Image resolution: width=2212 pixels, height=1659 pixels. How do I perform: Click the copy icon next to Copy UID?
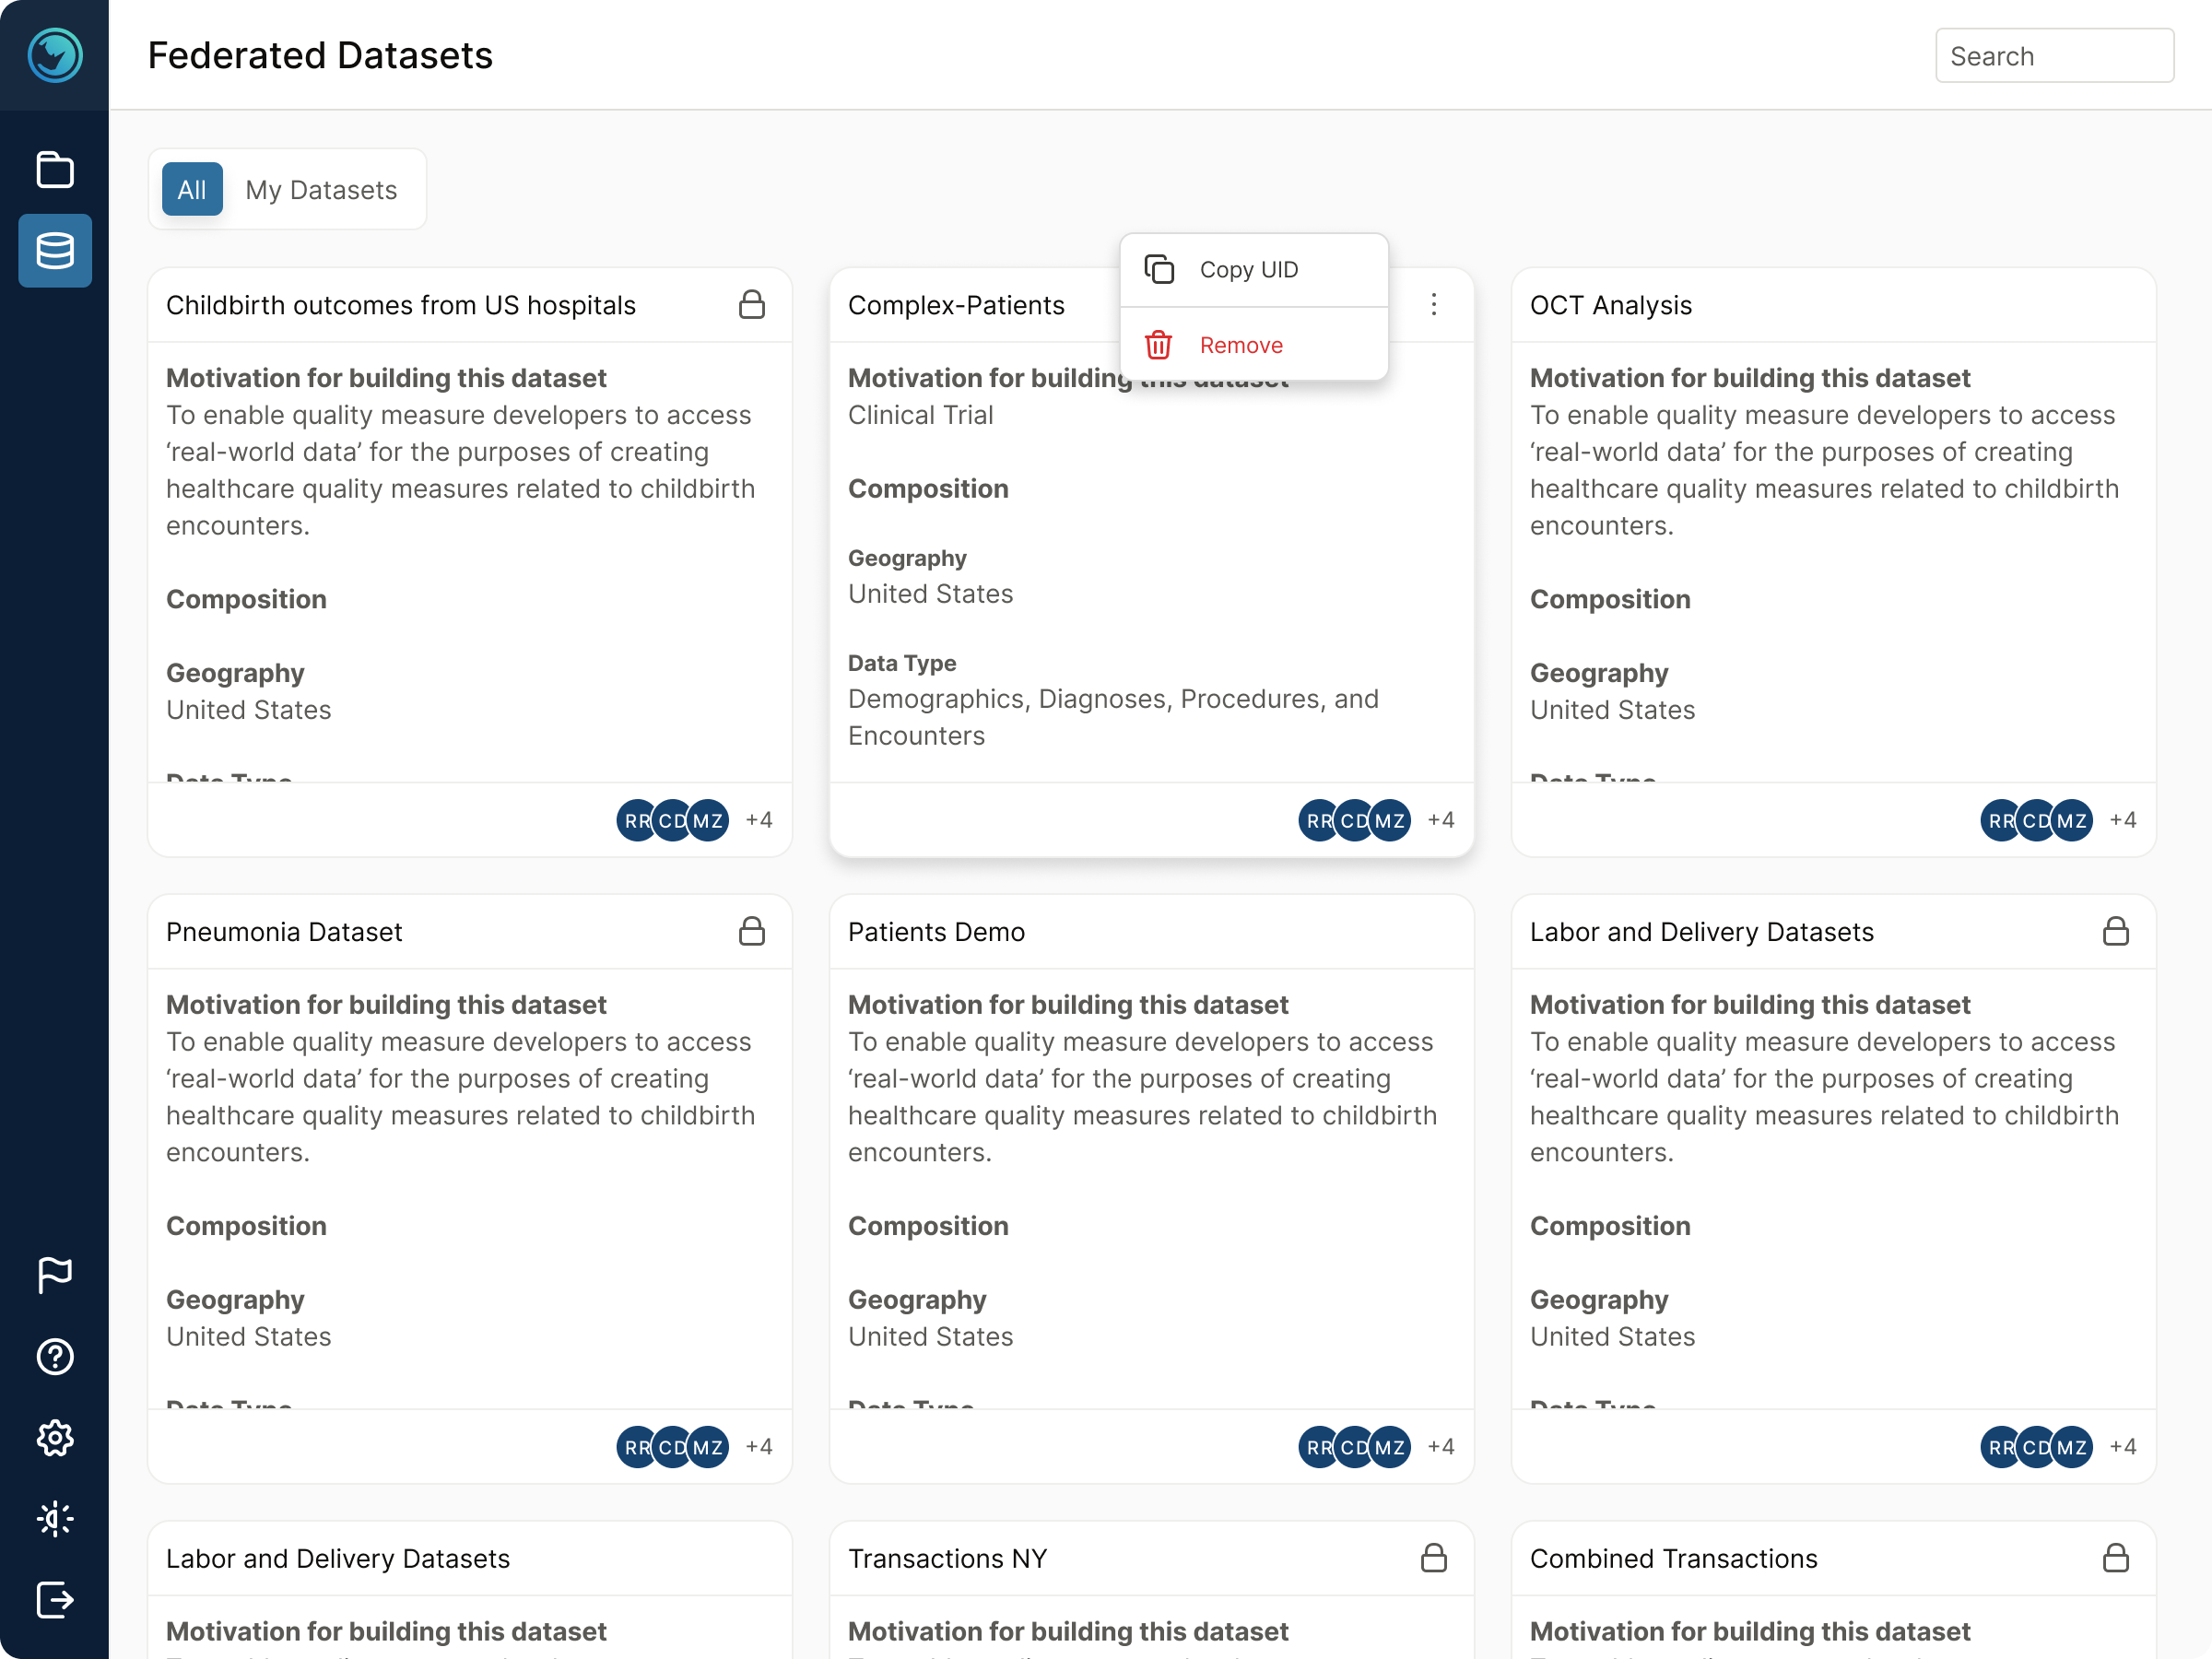tap(1159, 269)
